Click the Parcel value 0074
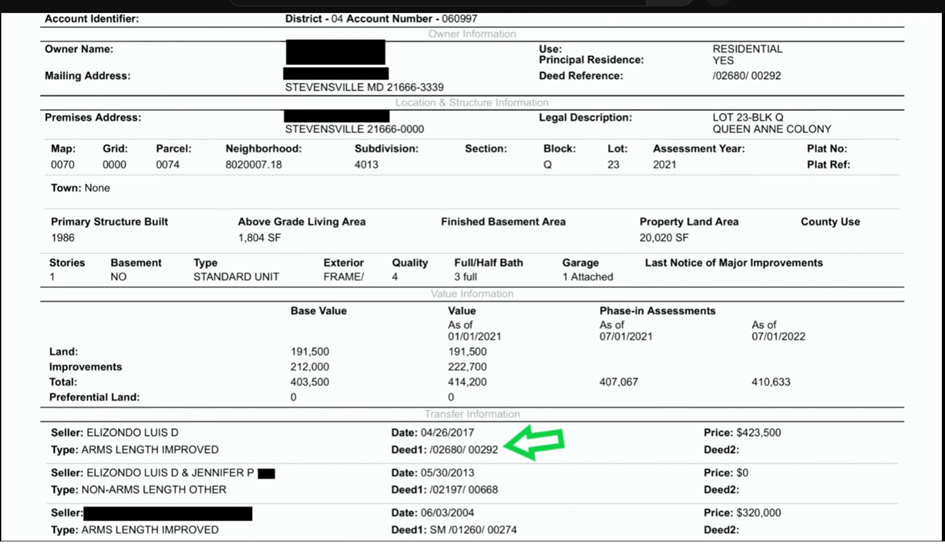 168,164
